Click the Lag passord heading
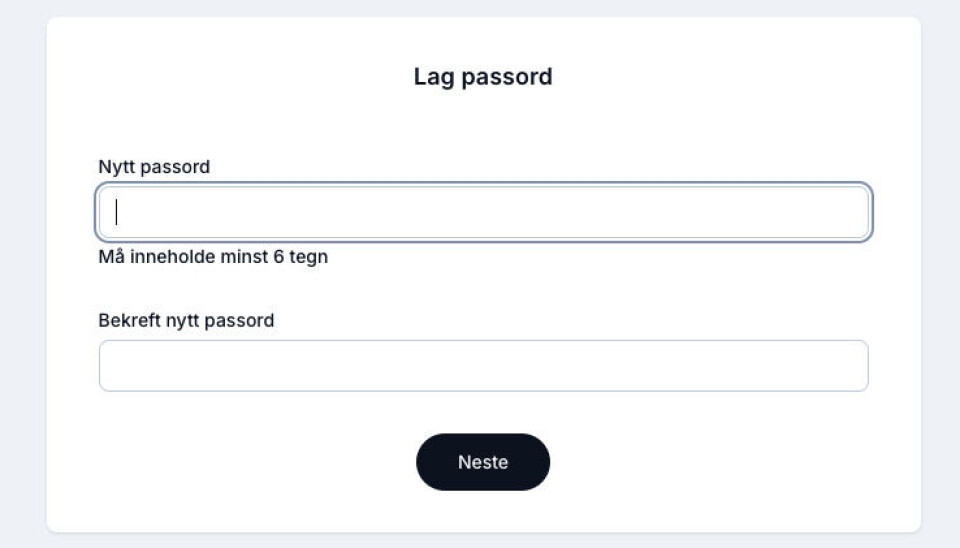Image resolution: width=960 pixels, height=548 pixels. coord(483,77)
